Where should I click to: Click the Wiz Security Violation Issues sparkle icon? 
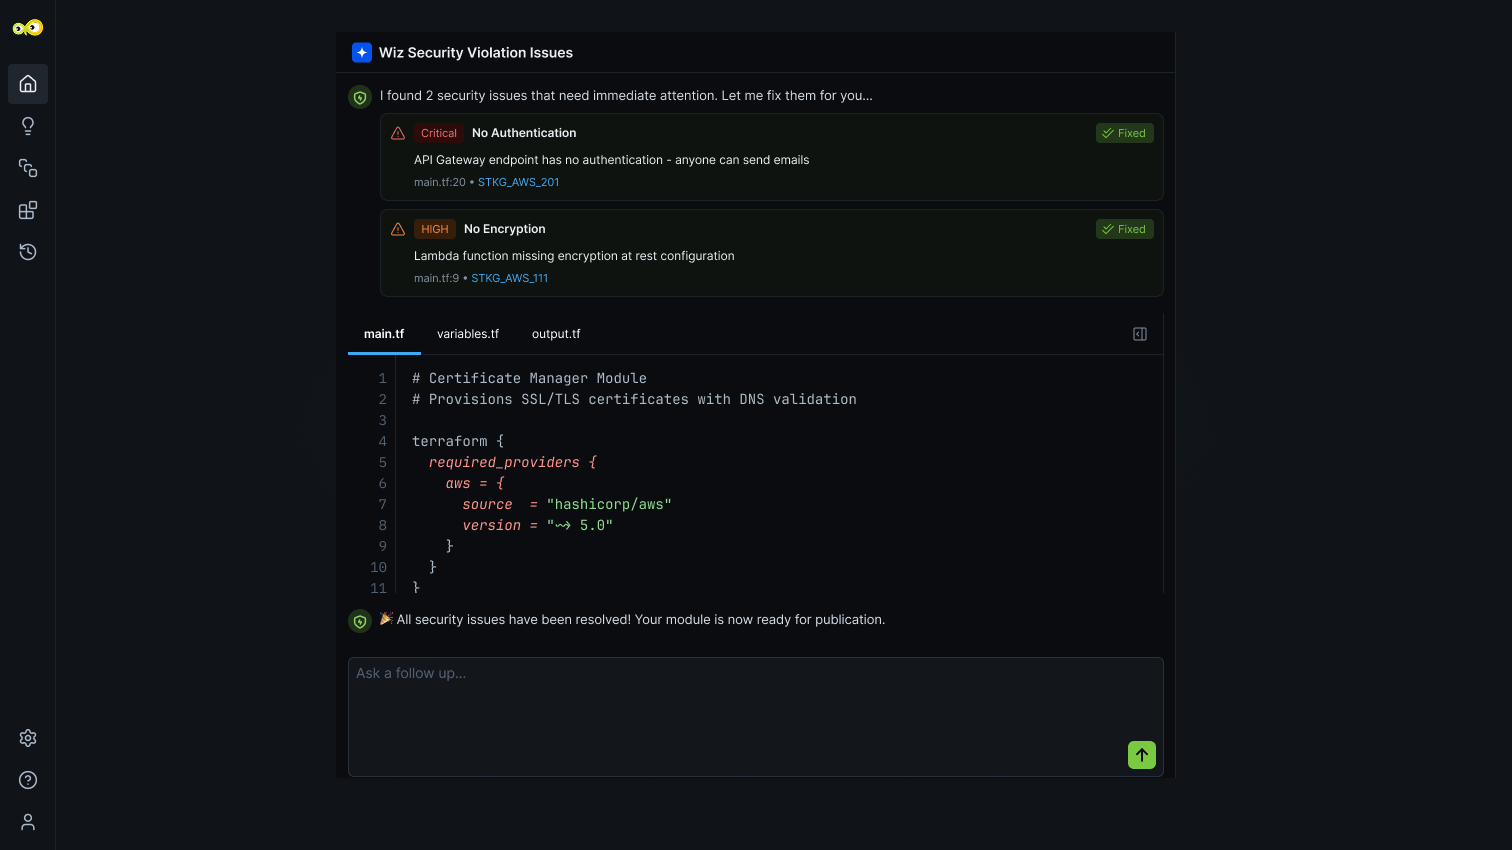pos(362,53)
